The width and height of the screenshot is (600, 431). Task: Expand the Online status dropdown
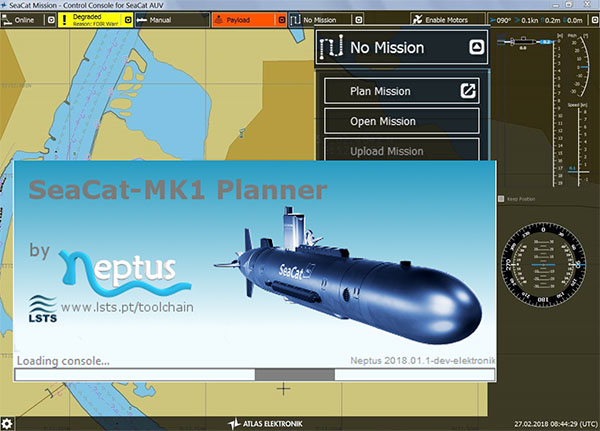point(51,20)
